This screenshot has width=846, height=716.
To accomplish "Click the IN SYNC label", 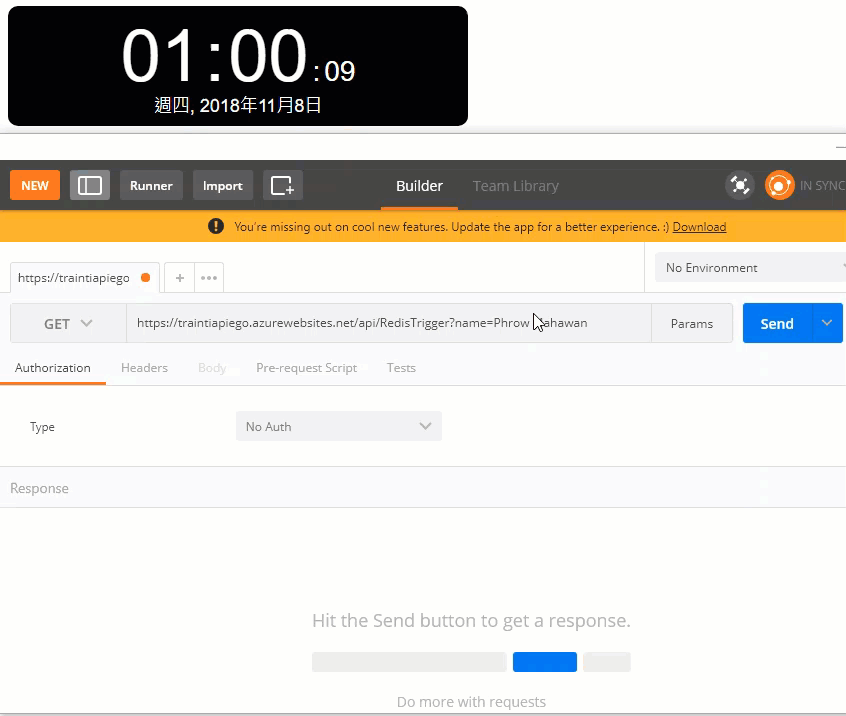I will (x=822, y=186).
